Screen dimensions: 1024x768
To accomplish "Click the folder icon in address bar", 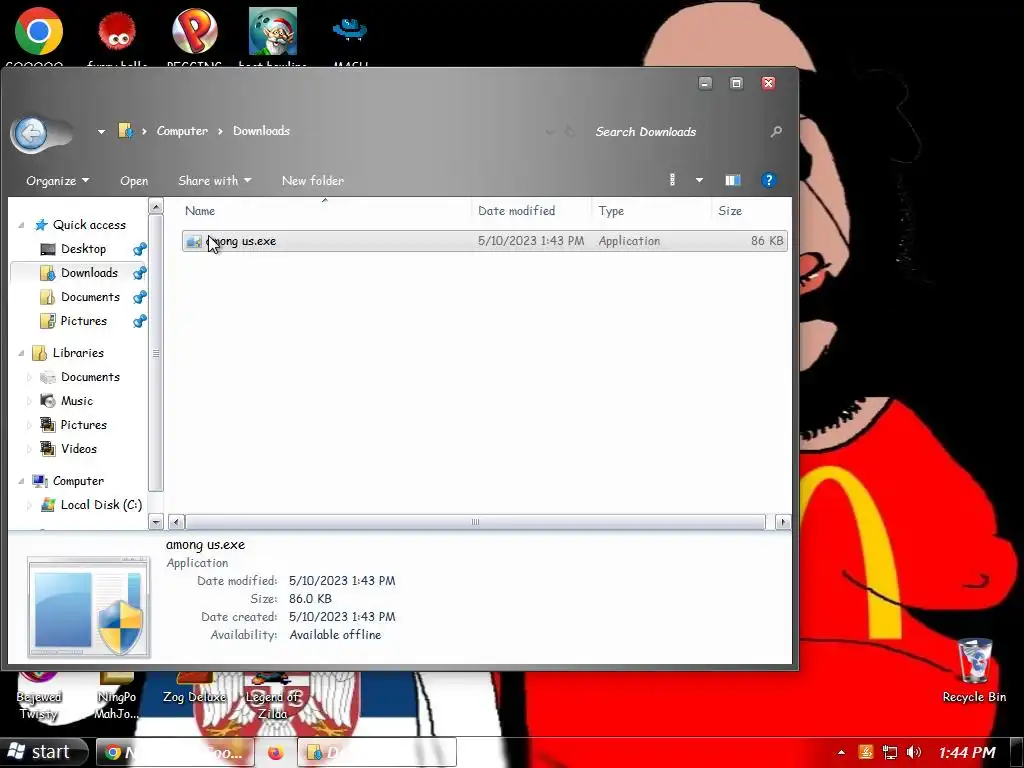I will click(x=126, y=131).
